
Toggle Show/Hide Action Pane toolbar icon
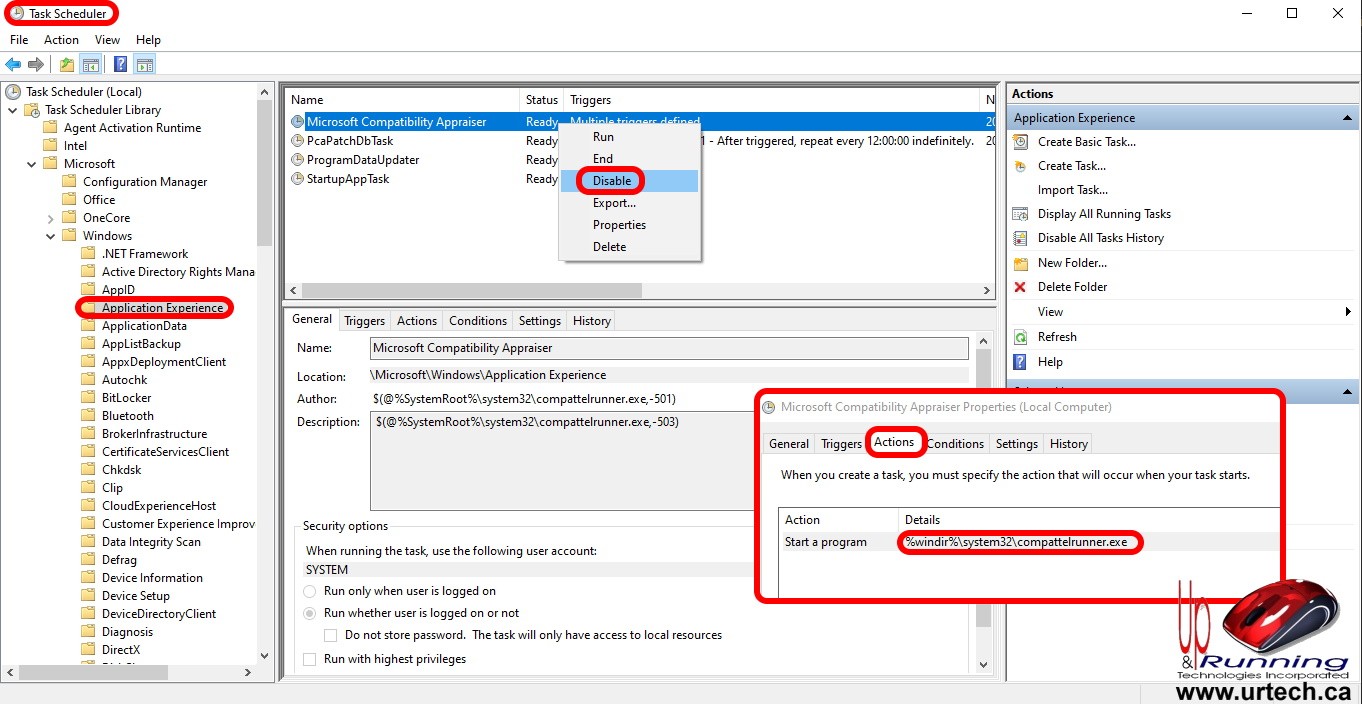coord(145,65)
